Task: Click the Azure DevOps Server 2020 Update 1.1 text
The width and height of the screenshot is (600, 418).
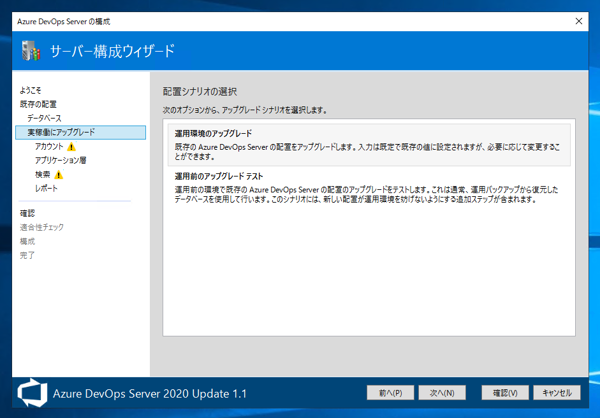Action: point(150,394)
